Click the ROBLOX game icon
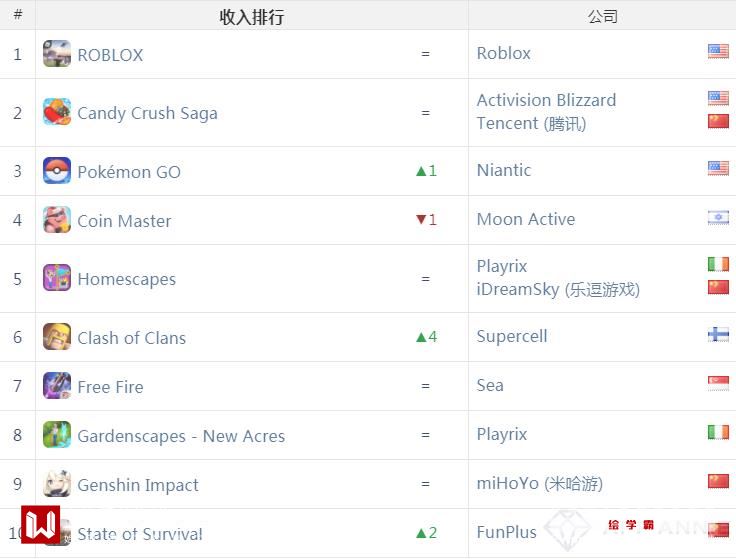Viewport: 736px width, 559px height. click(57, 54)
